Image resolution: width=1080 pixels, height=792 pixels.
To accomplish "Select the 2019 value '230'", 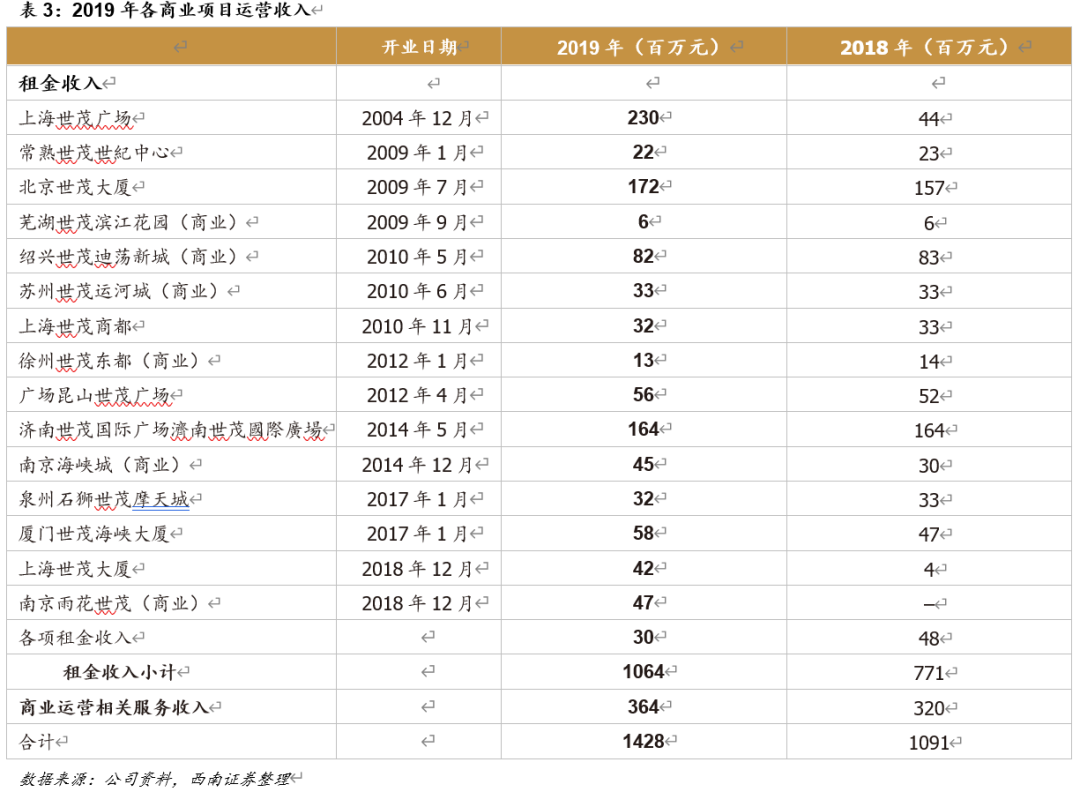I will (643, 118).
